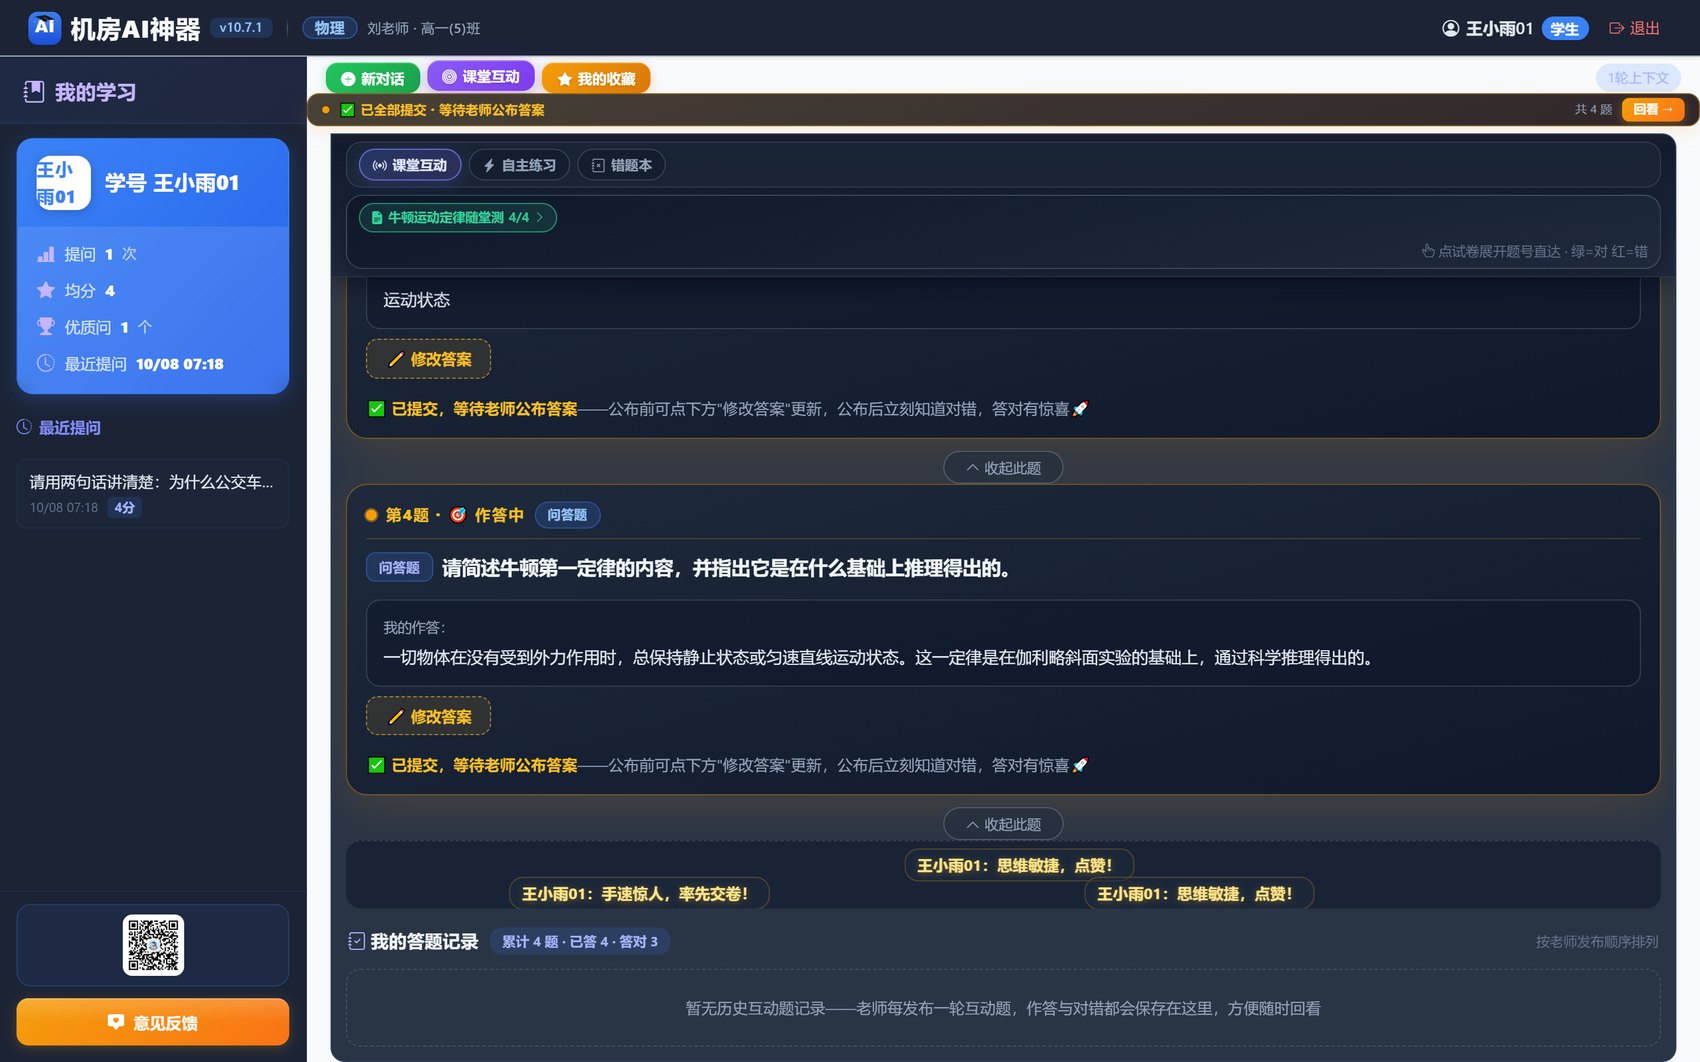The height and width of the screenshot is (1062, 1700).
Task: Click the 优质问 trophy icon
Action: (46, 326)
